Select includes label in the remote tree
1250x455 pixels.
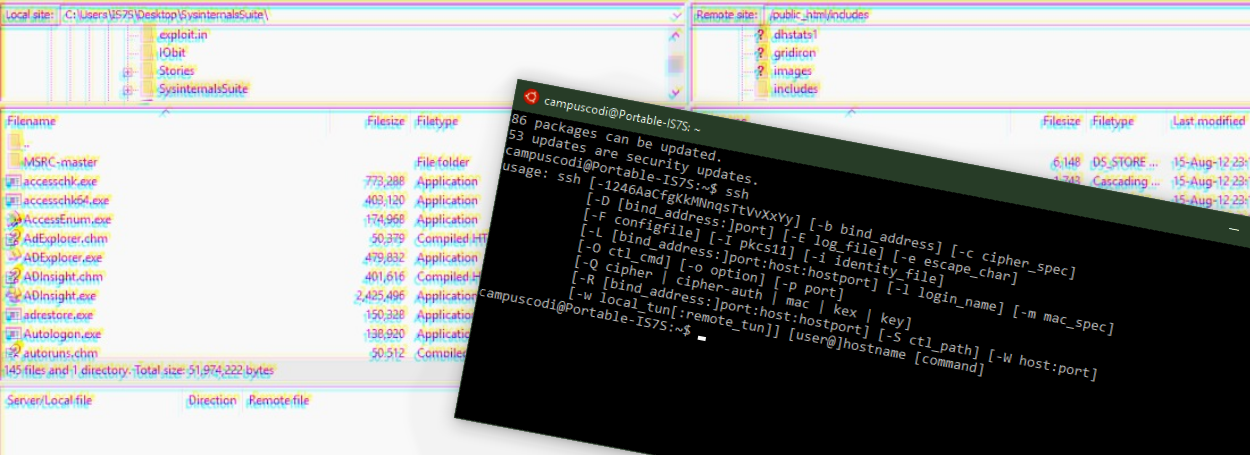pos(796,89)
